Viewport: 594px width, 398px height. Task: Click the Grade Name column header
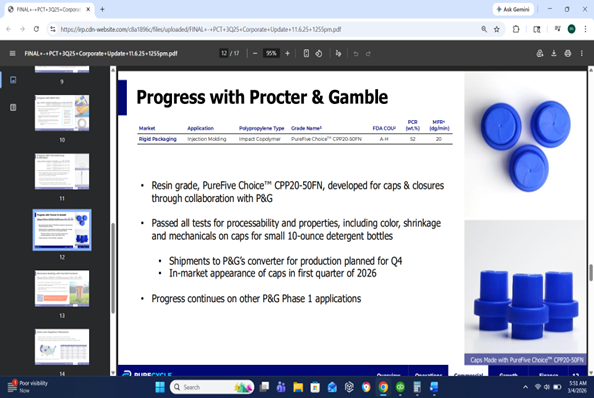[306, 128]
